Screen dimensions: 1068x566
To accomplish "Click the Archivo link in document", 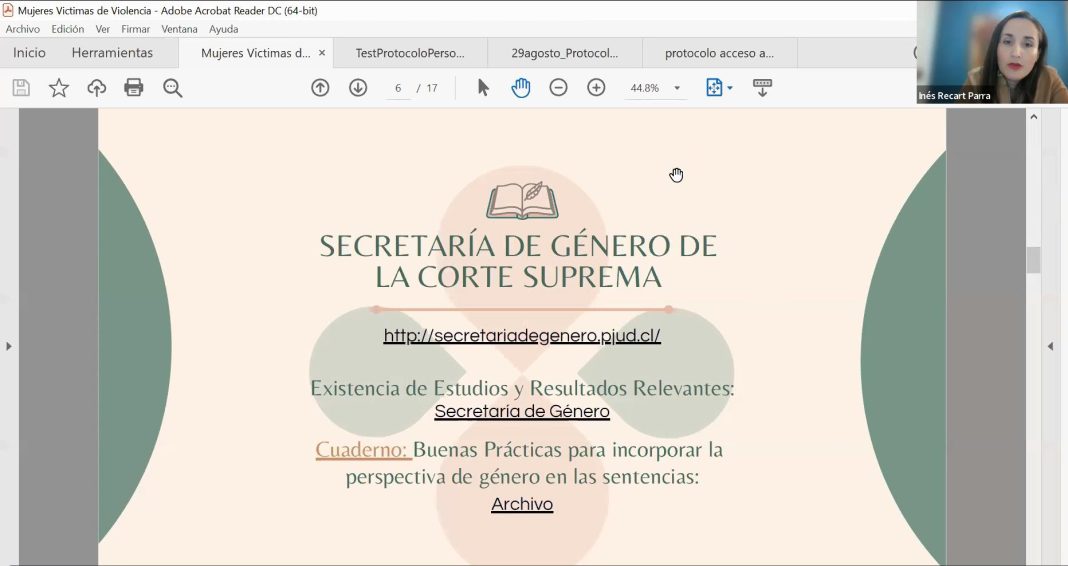I will pyautogui.click(x=522, y=505).
